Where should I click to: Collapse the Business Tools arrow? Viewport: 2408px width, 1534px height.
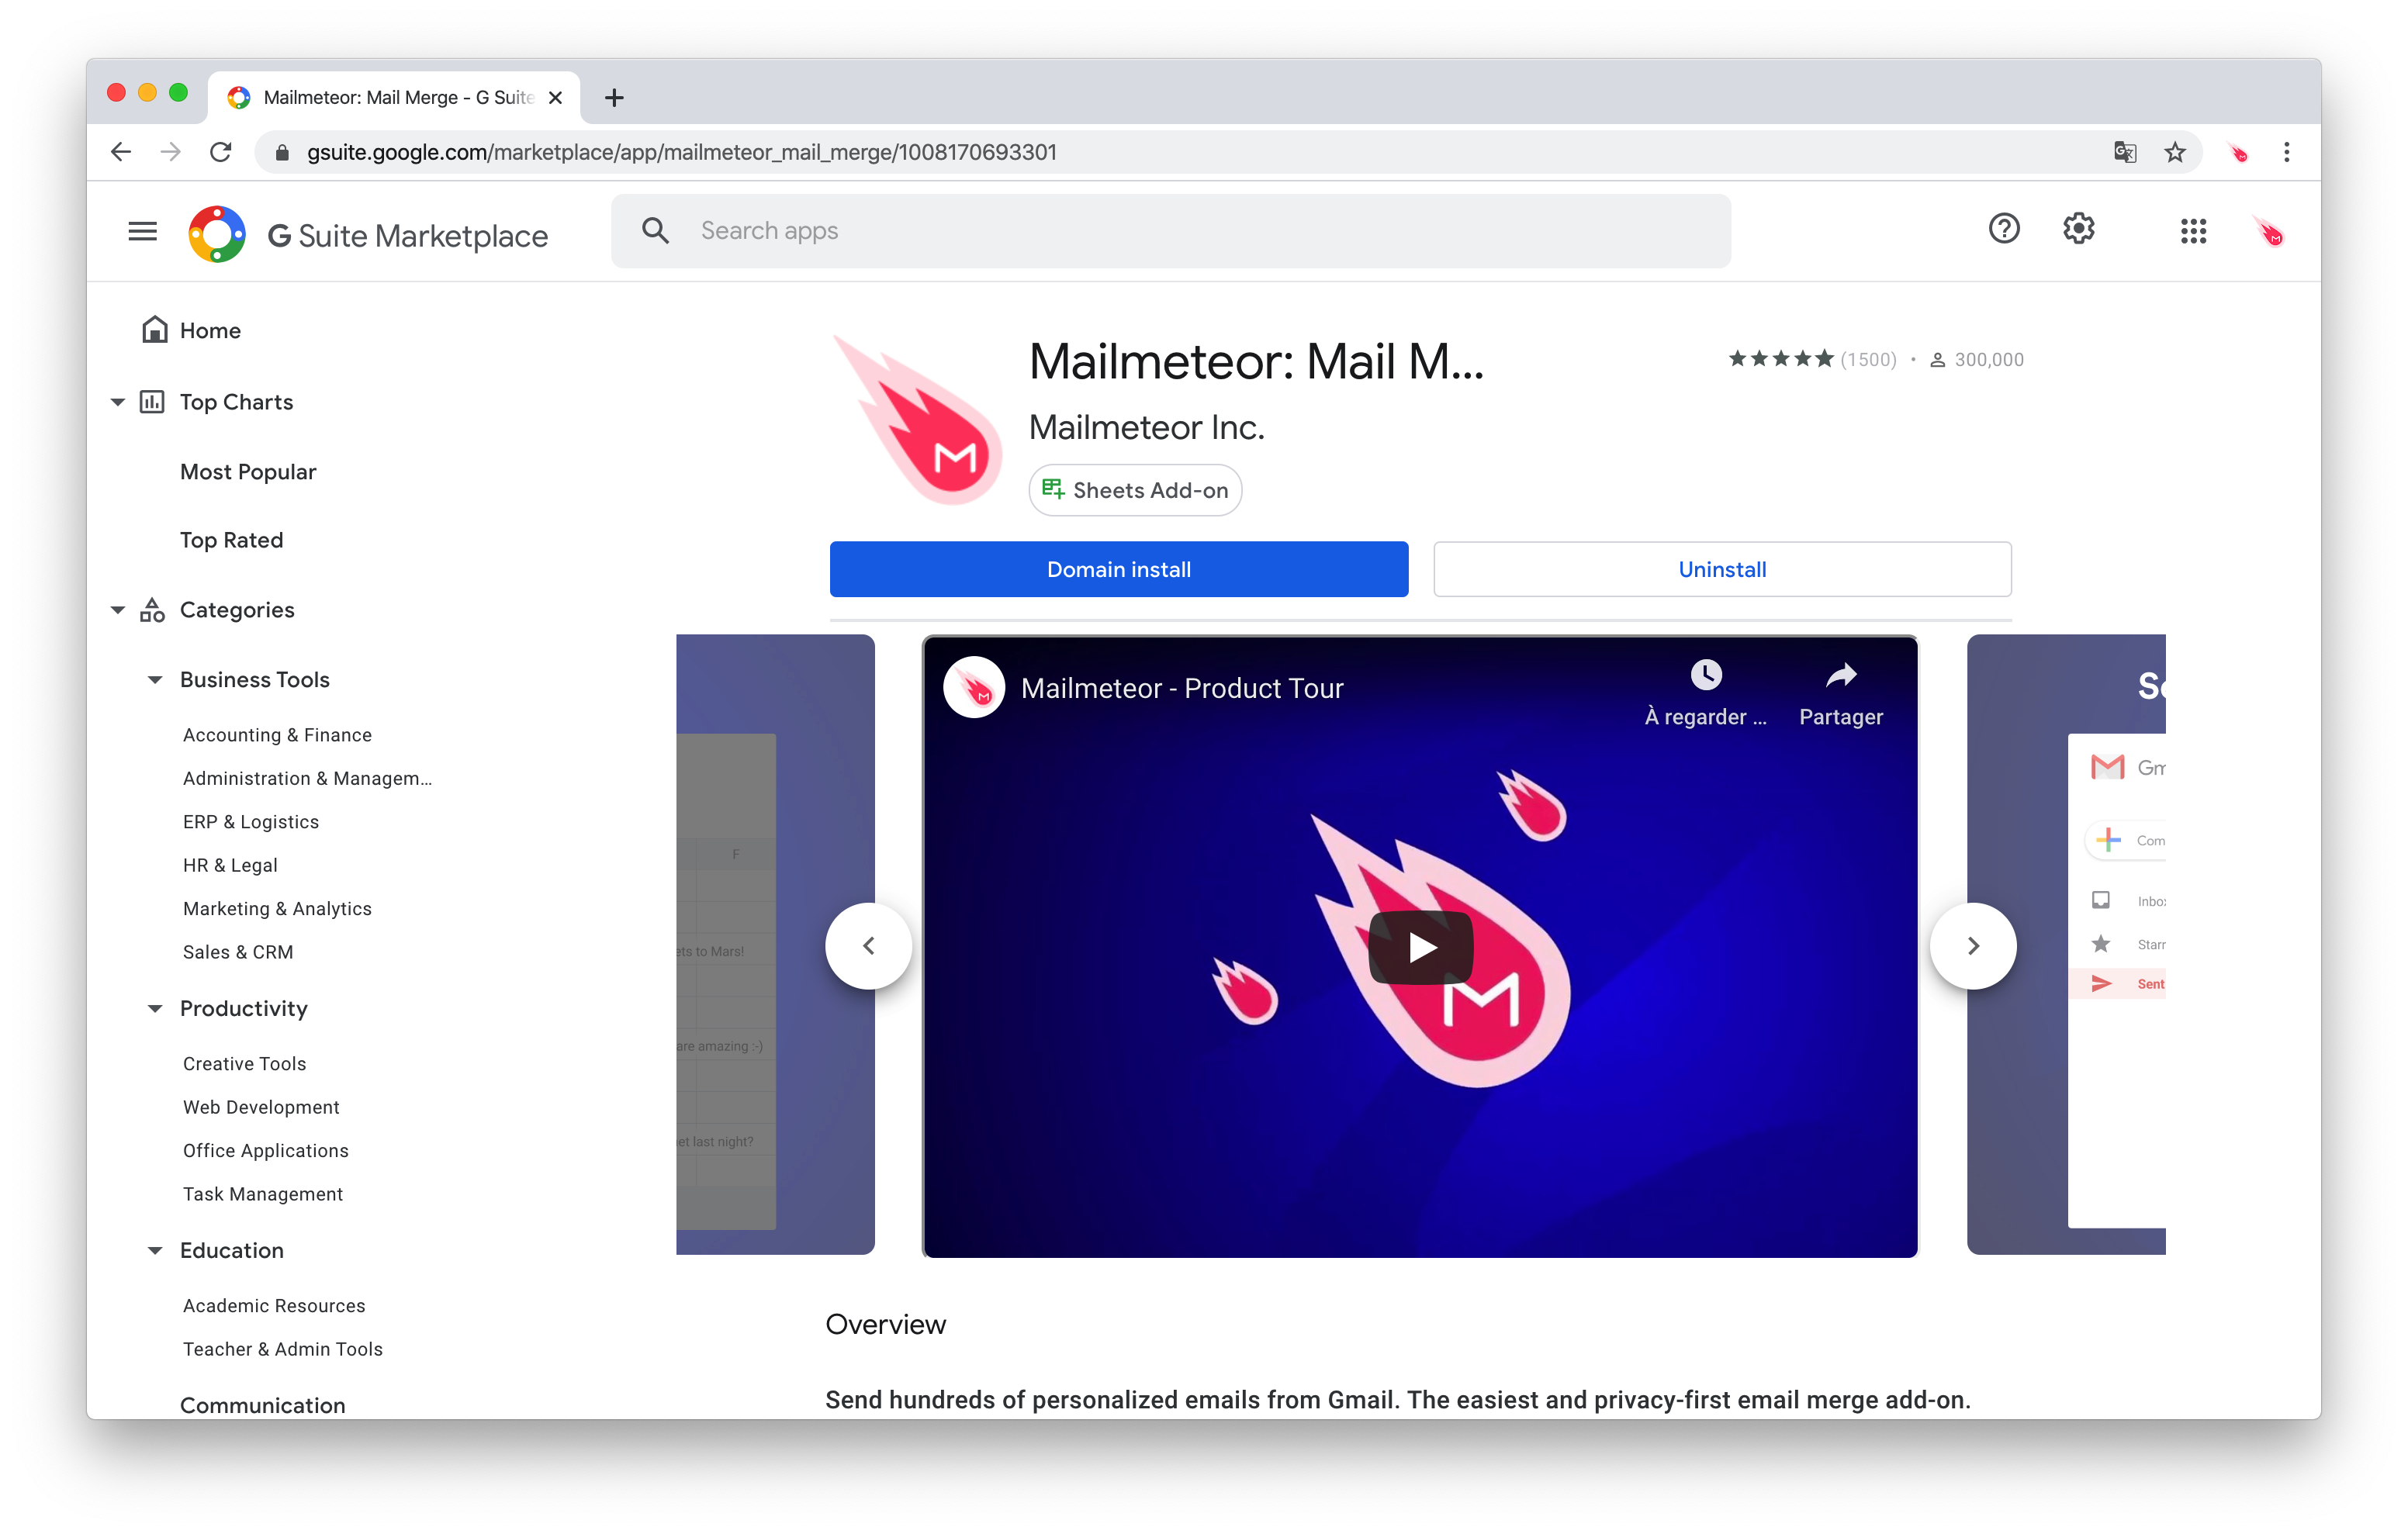tap(155, 680)
